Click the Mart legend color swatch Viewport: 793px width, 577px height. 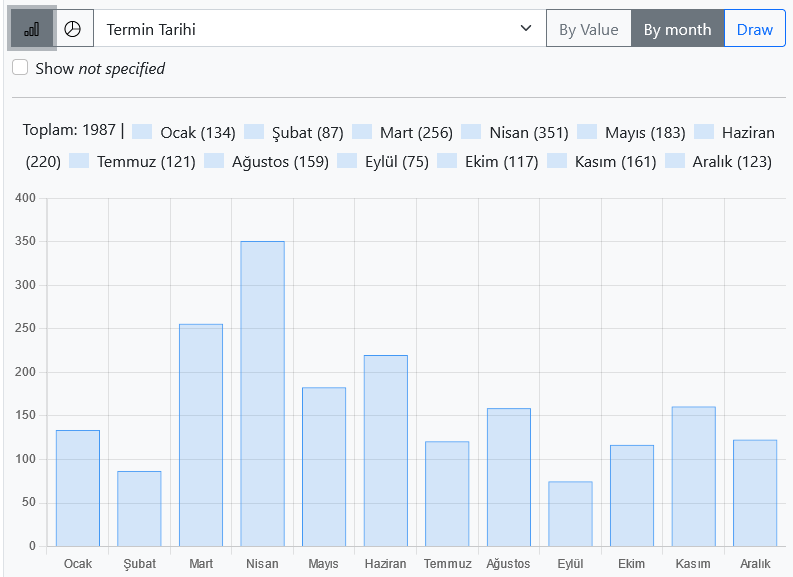pos(362,132)
